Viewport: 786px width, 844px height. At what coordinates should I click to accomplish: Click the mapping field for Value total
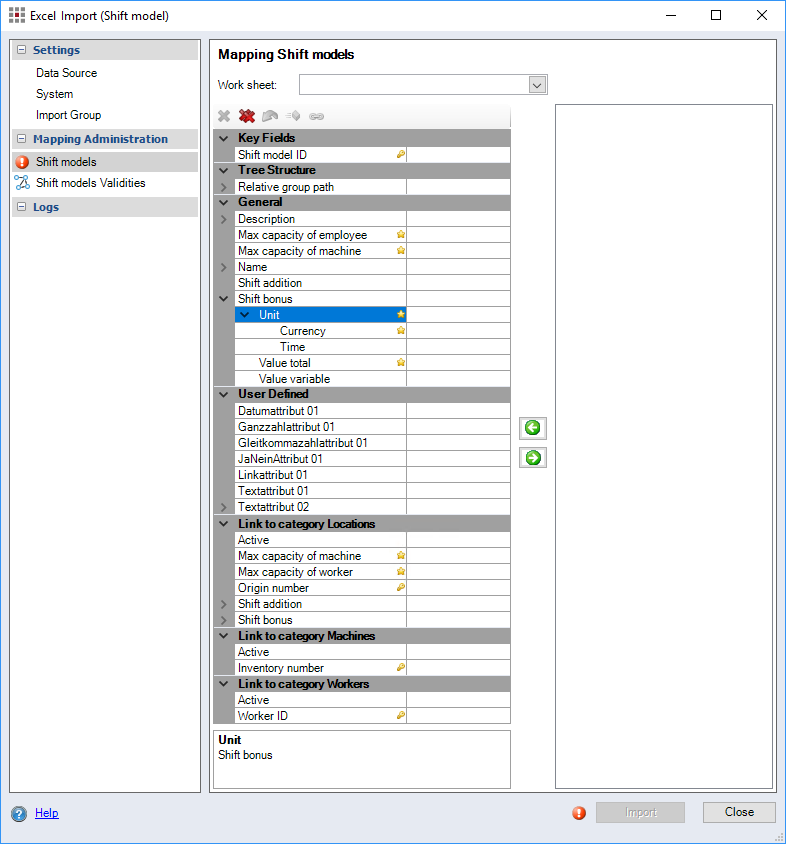pos(457,363)
